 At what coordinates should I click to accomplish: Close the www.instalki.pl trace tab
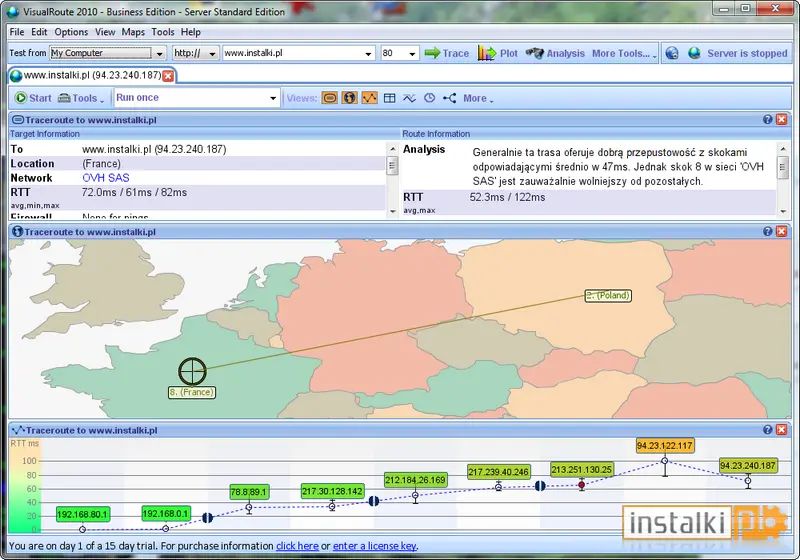click(168, 76)
